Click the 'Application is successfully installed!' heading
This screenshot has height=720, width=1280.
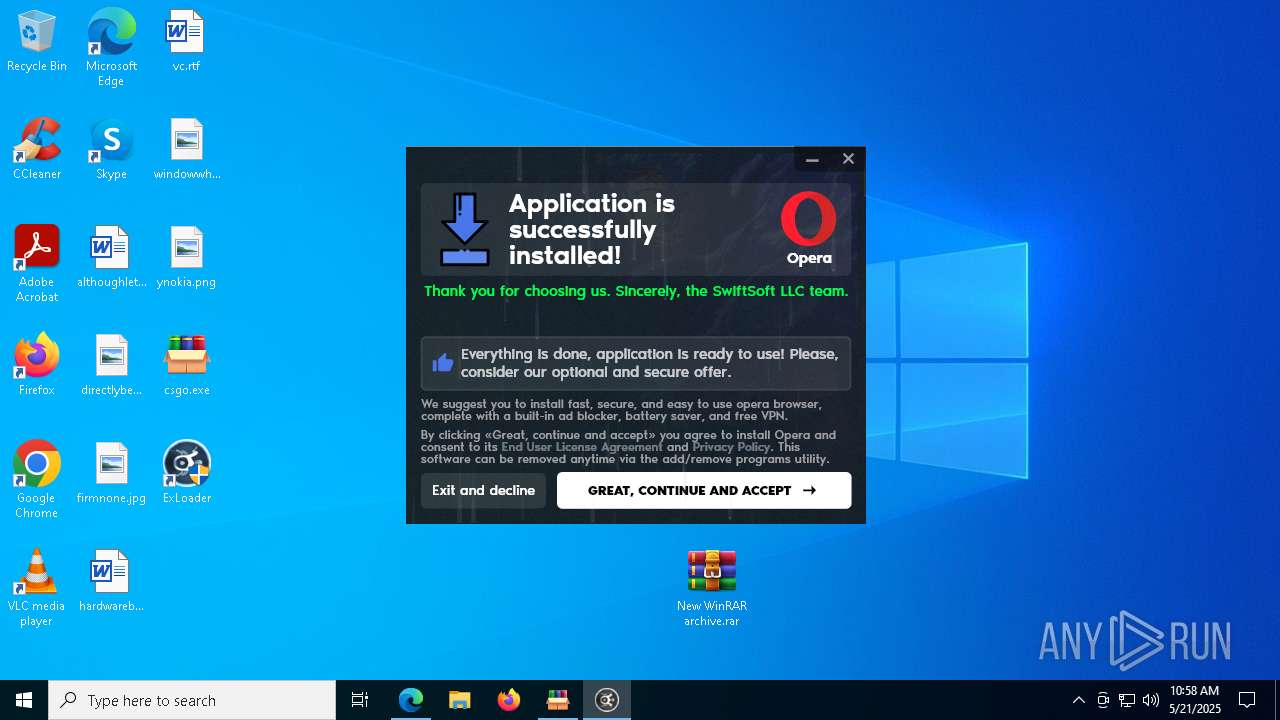(x=592, y=229)
